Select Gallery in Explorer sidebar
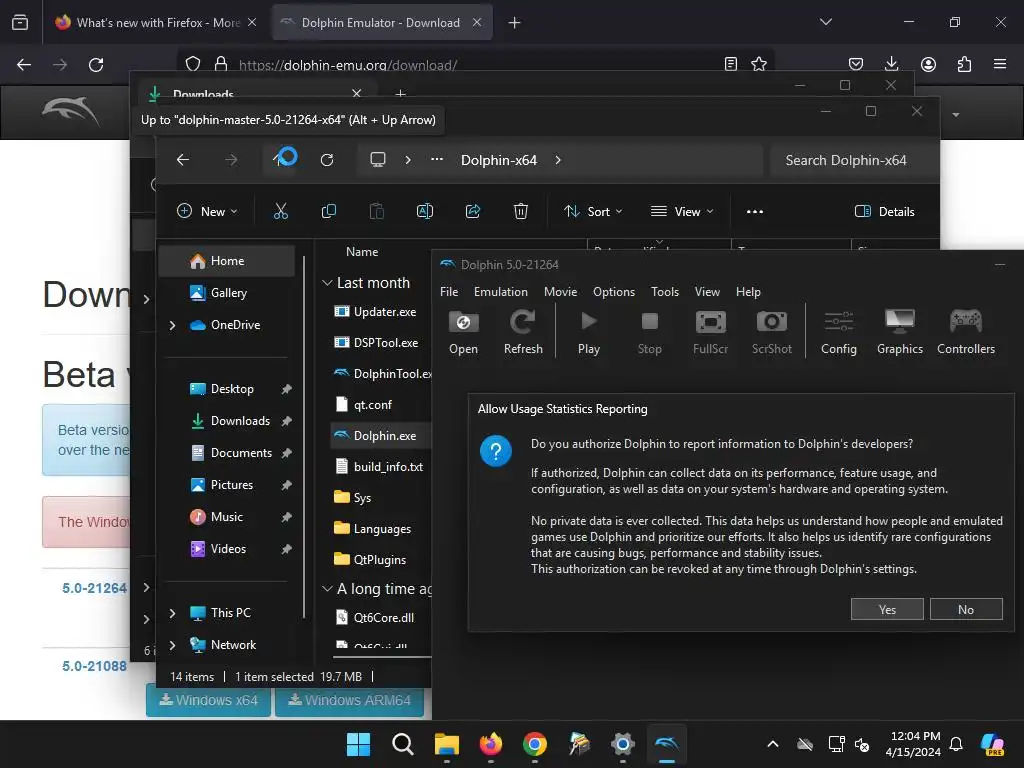Viewport: 1024px width, 768px height. [x=227, y=293]
